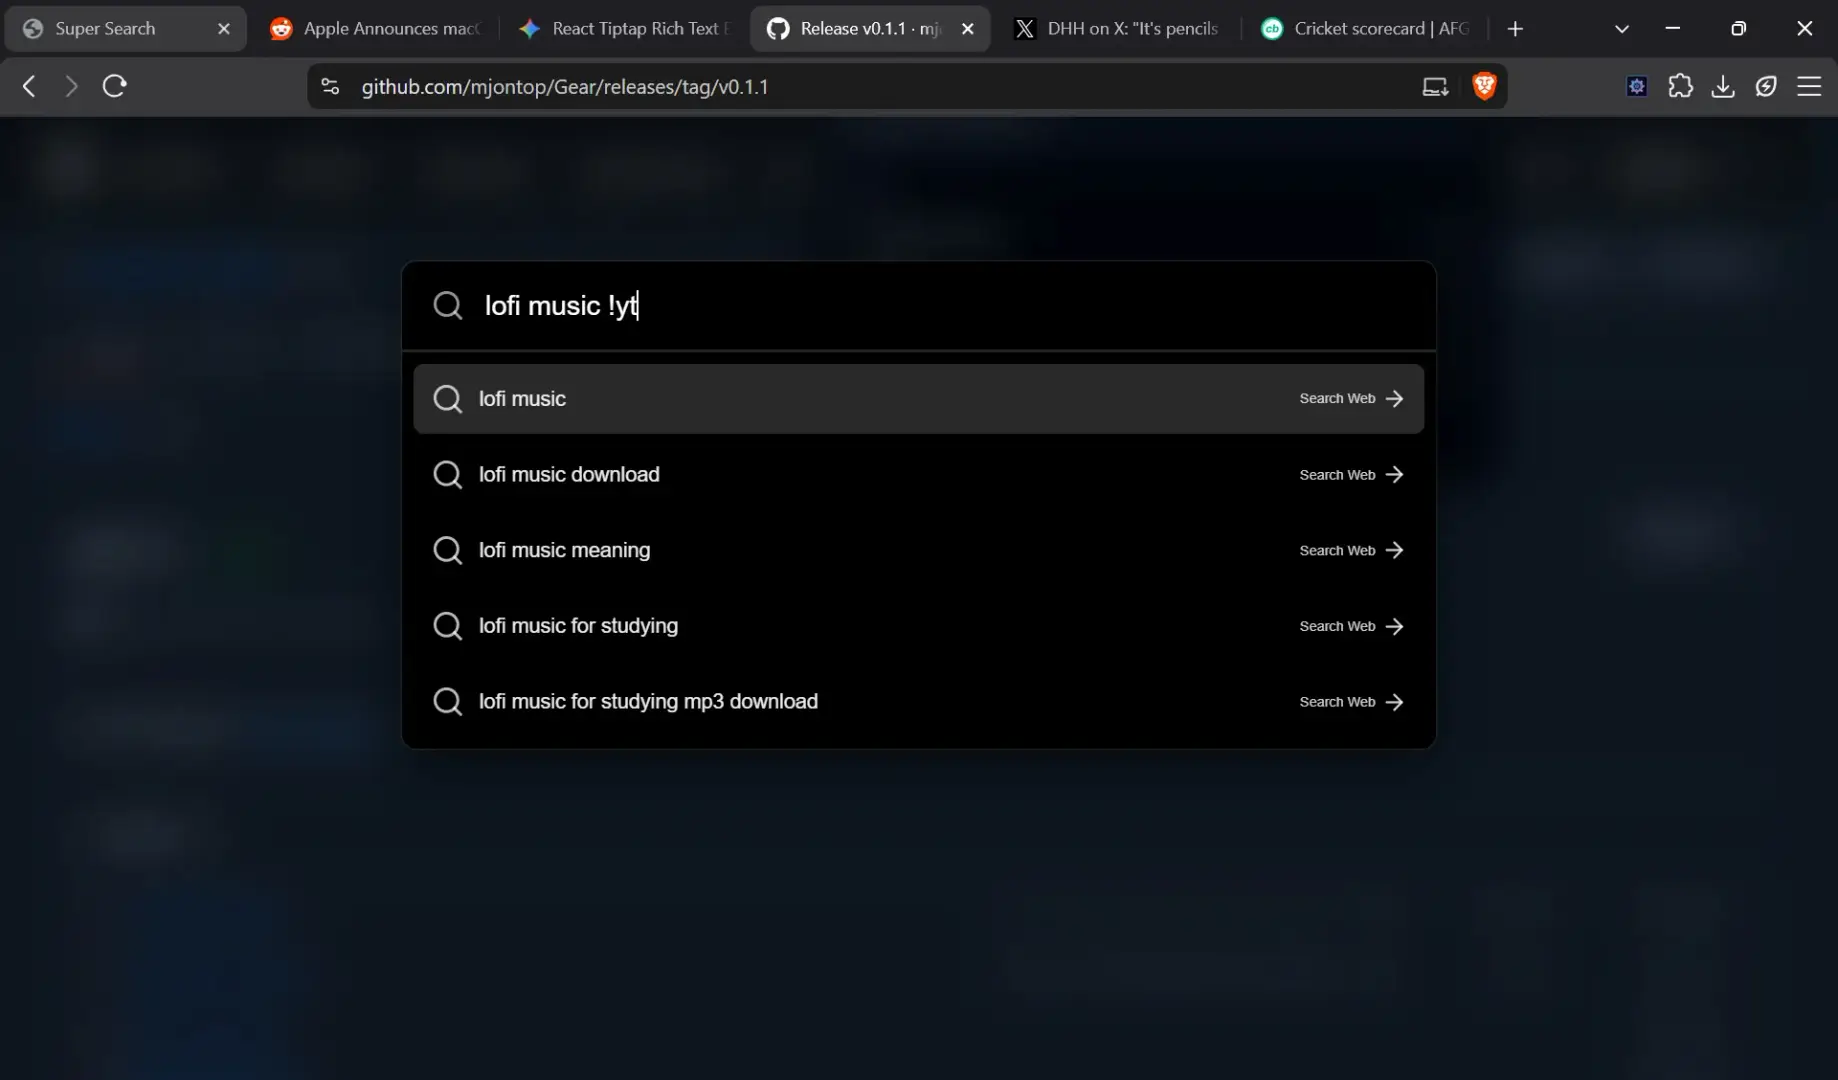Open the blue extension icon in toolbar
Viewport: 1838px width, 1080px height.
(x=1637, y=87)
